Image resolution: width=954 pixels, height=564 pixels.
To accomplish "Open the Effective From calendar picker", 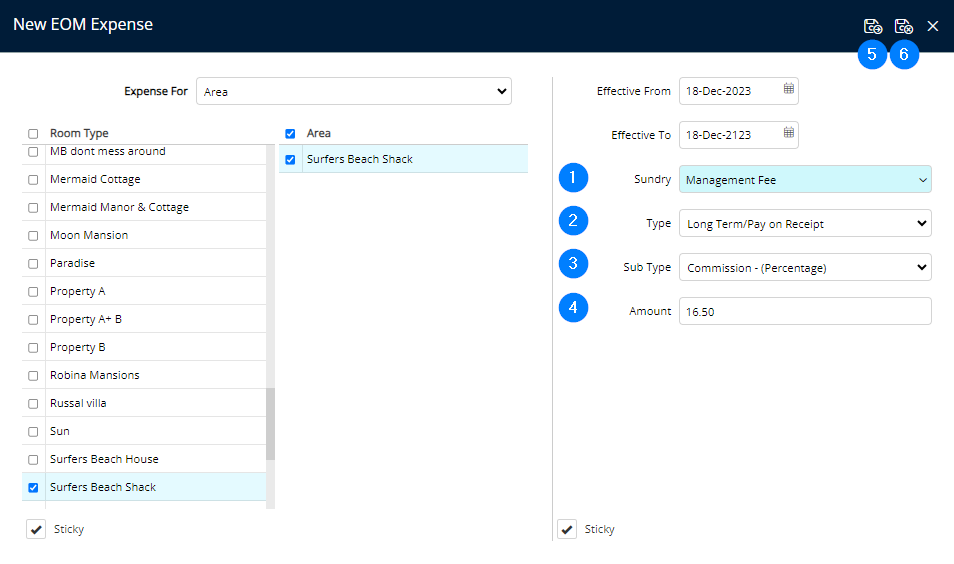I will 789,89.
